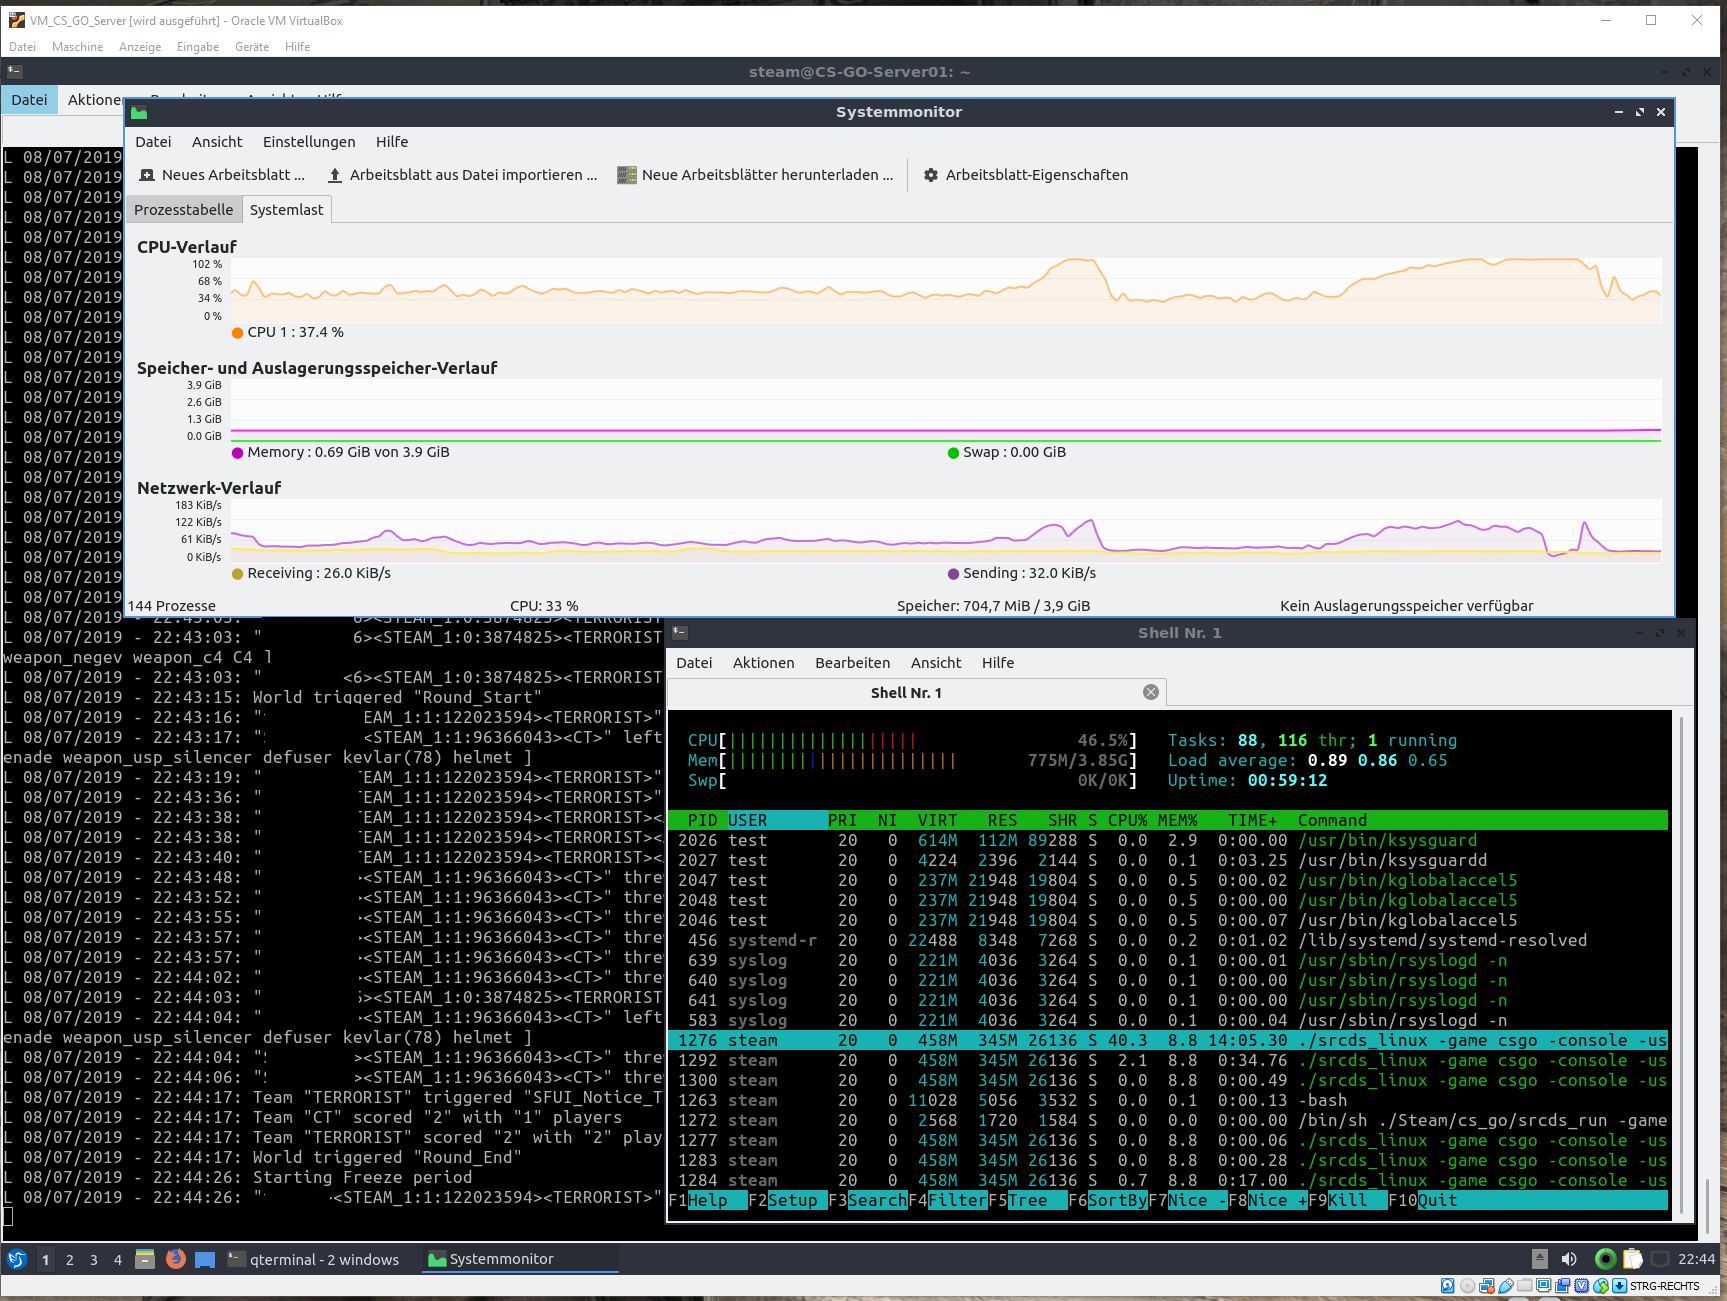Open the Aktionen menu in the Shell window
1727x1301 pixels.
[x=763, y=662]
